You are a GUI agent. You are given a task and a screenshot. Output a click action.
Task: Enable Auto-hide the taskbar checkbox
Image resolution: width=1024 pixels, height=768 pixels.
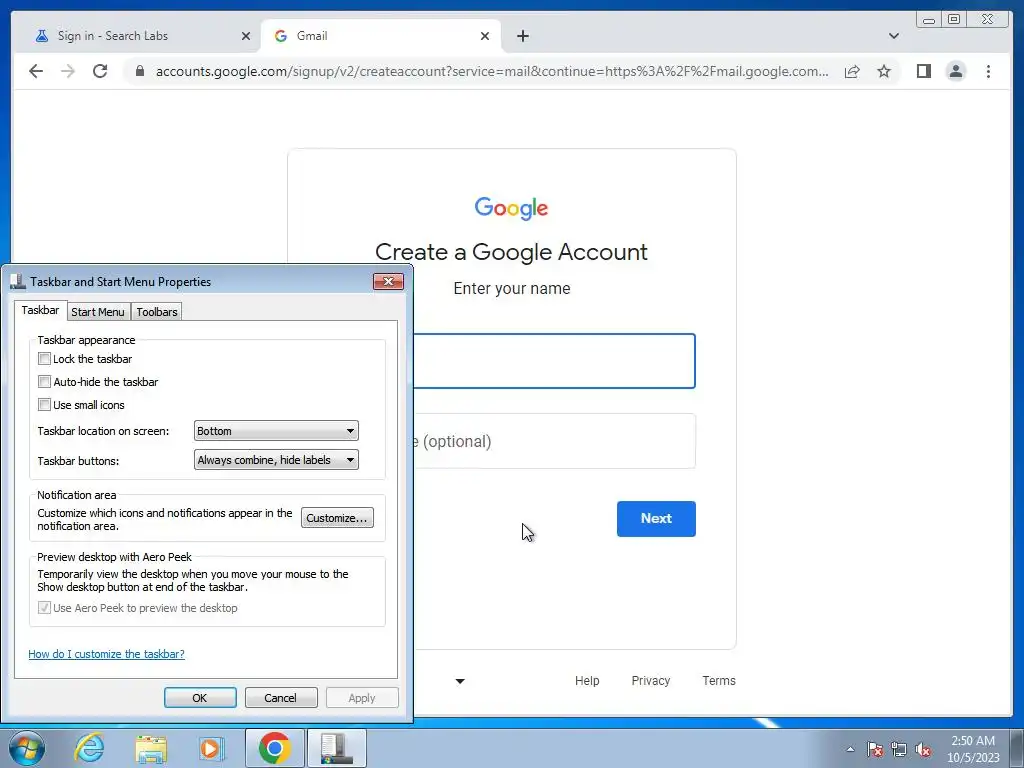[44, 381]
